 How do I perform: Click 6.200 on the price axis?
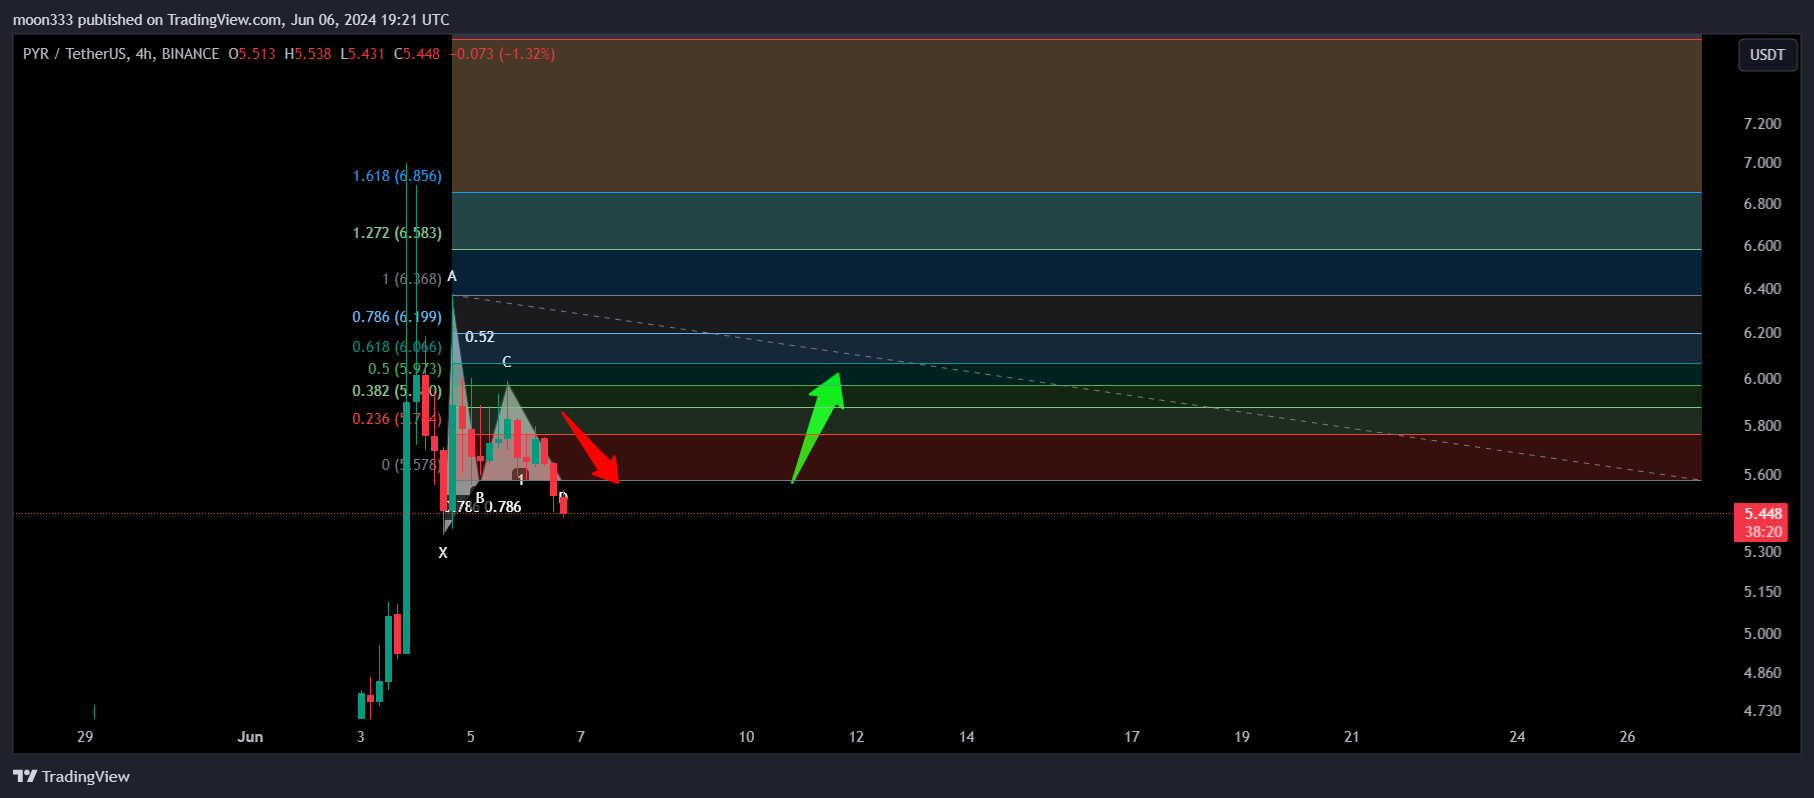[x=1762, y=333]
